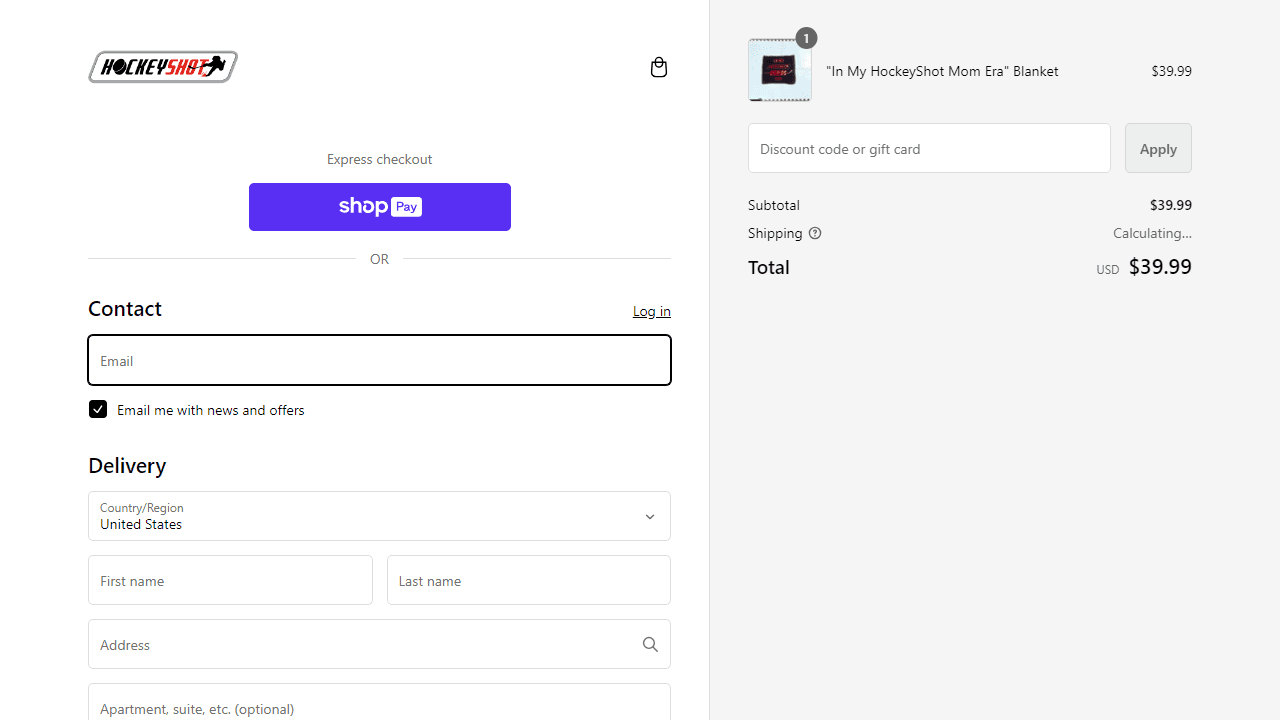Click the Contact heading

125,308
